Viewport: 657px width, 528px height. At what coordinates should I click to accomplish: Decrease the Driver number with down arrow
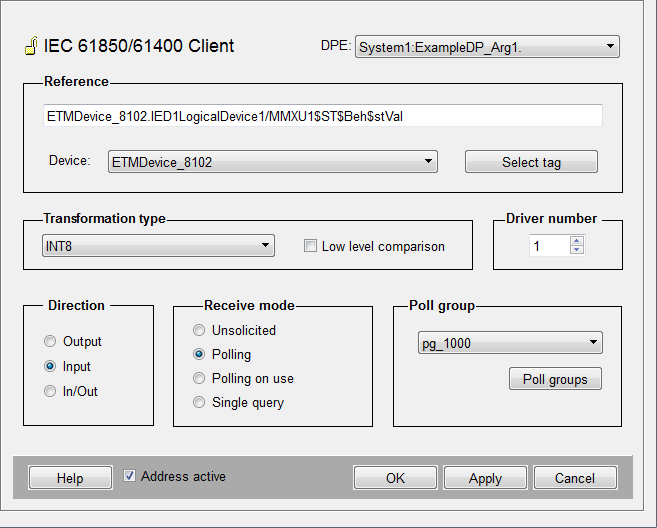tap(577, 250)
